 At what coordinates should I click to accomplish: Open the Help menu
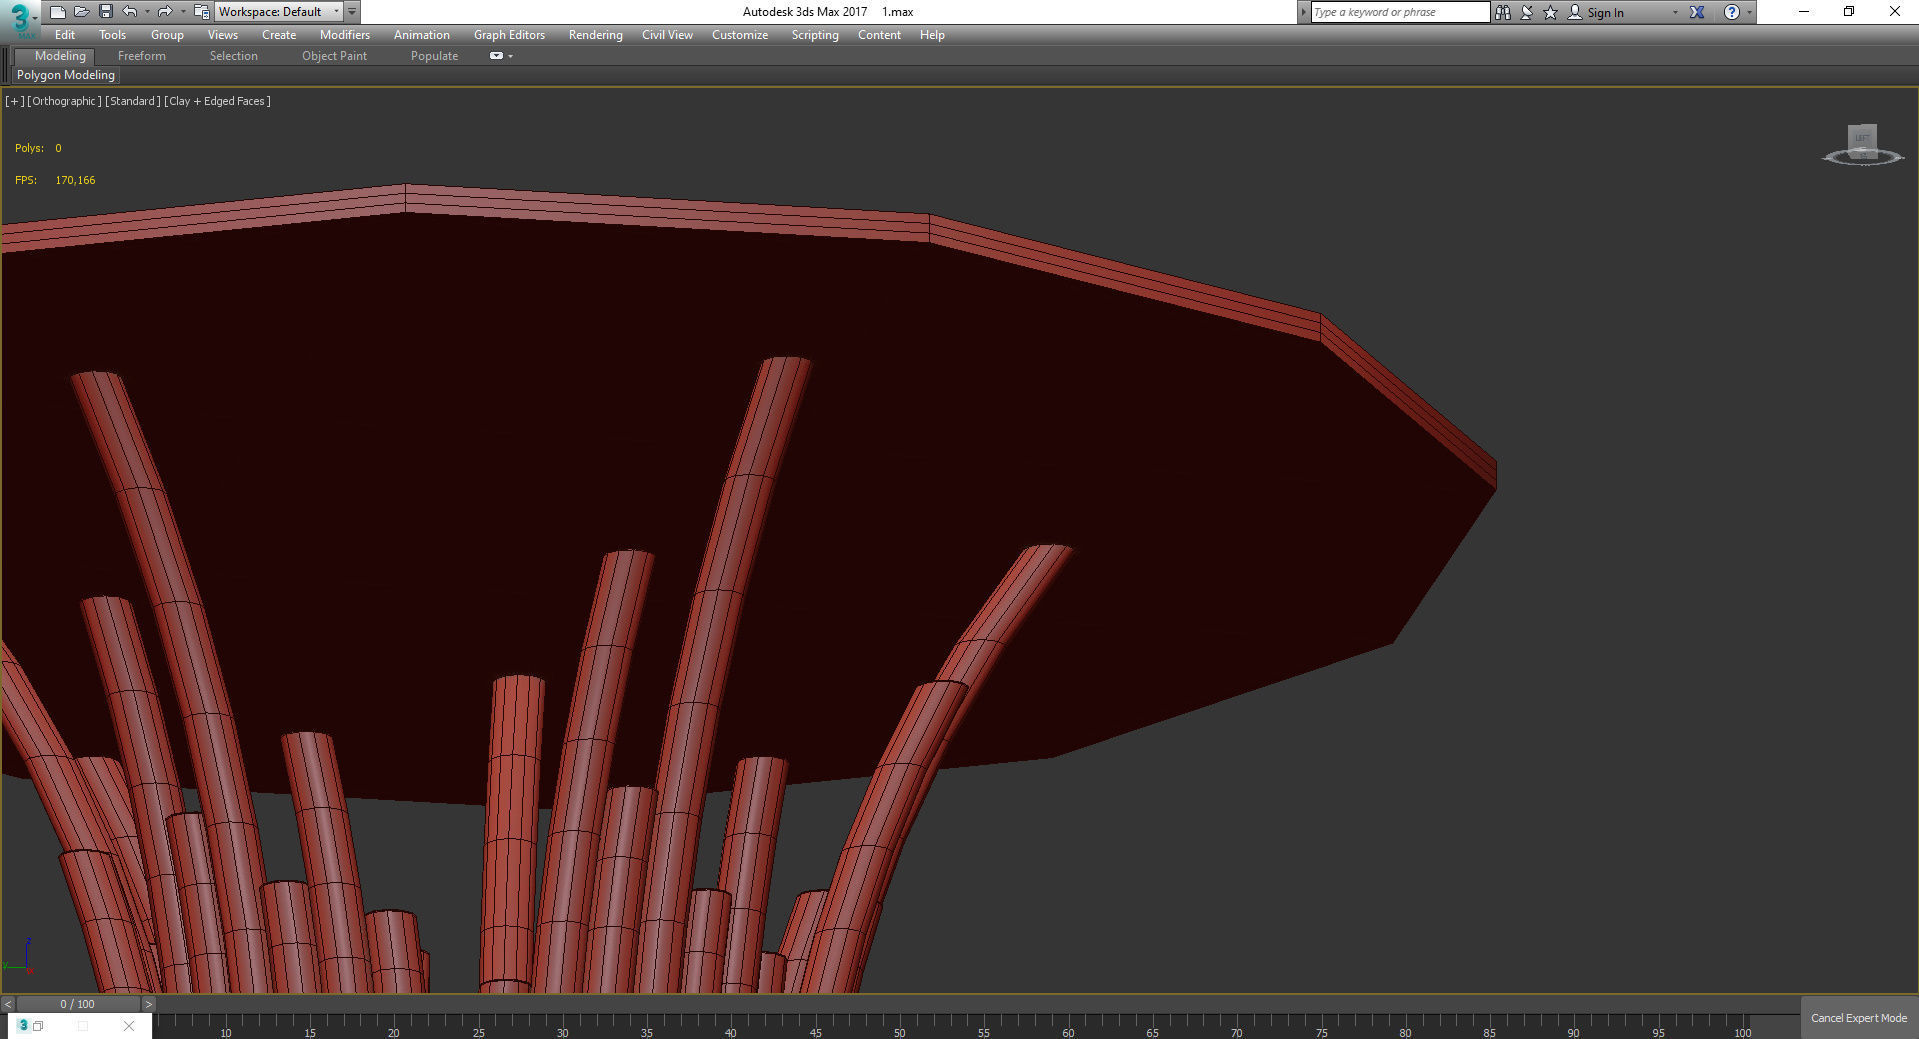932,35
